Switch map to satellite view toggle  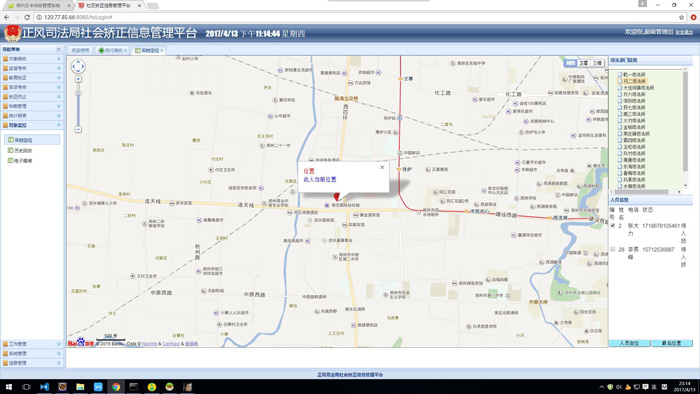(x=584, y=63)
